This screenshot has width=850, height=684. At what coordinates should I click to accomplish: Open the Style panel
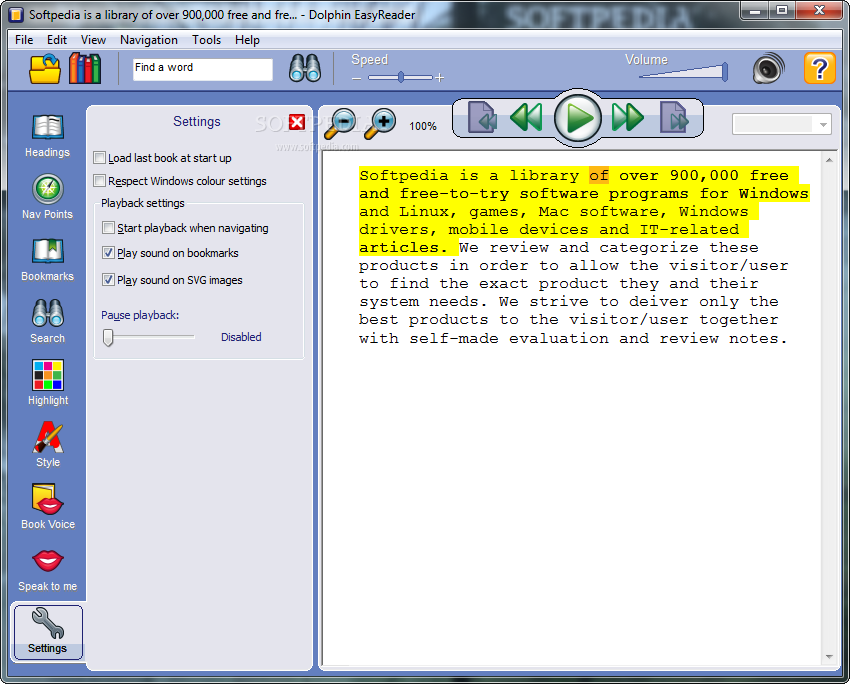click(x=48, y=446)
